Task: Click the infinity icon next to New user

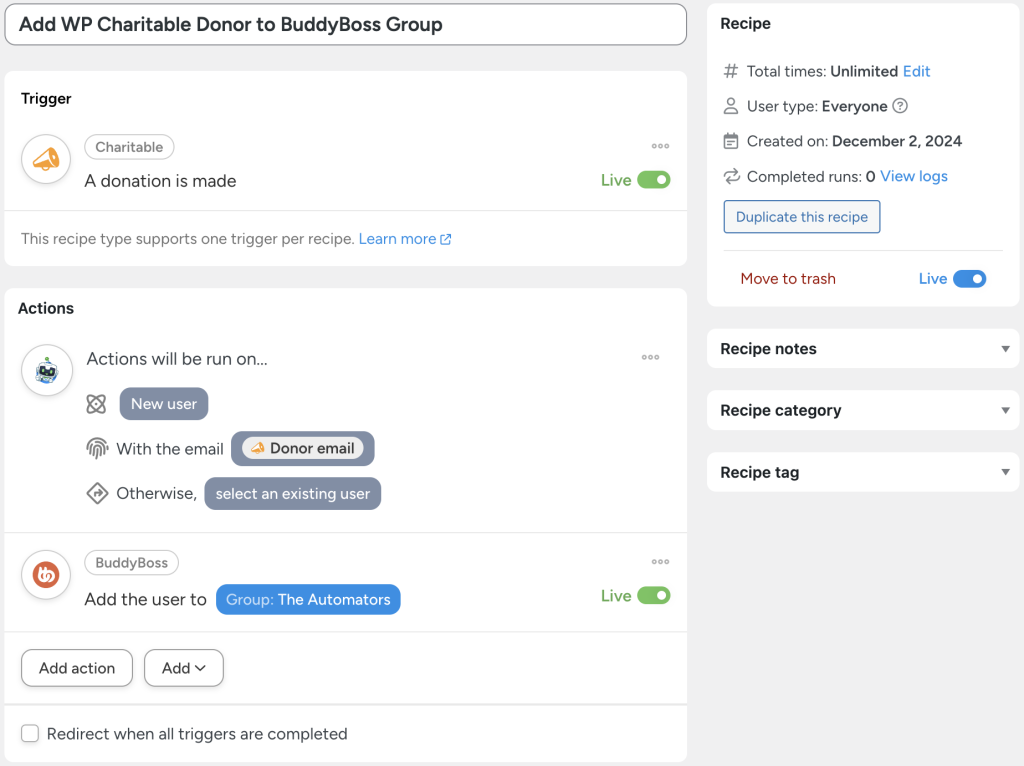Action: (x=96, y=403)
